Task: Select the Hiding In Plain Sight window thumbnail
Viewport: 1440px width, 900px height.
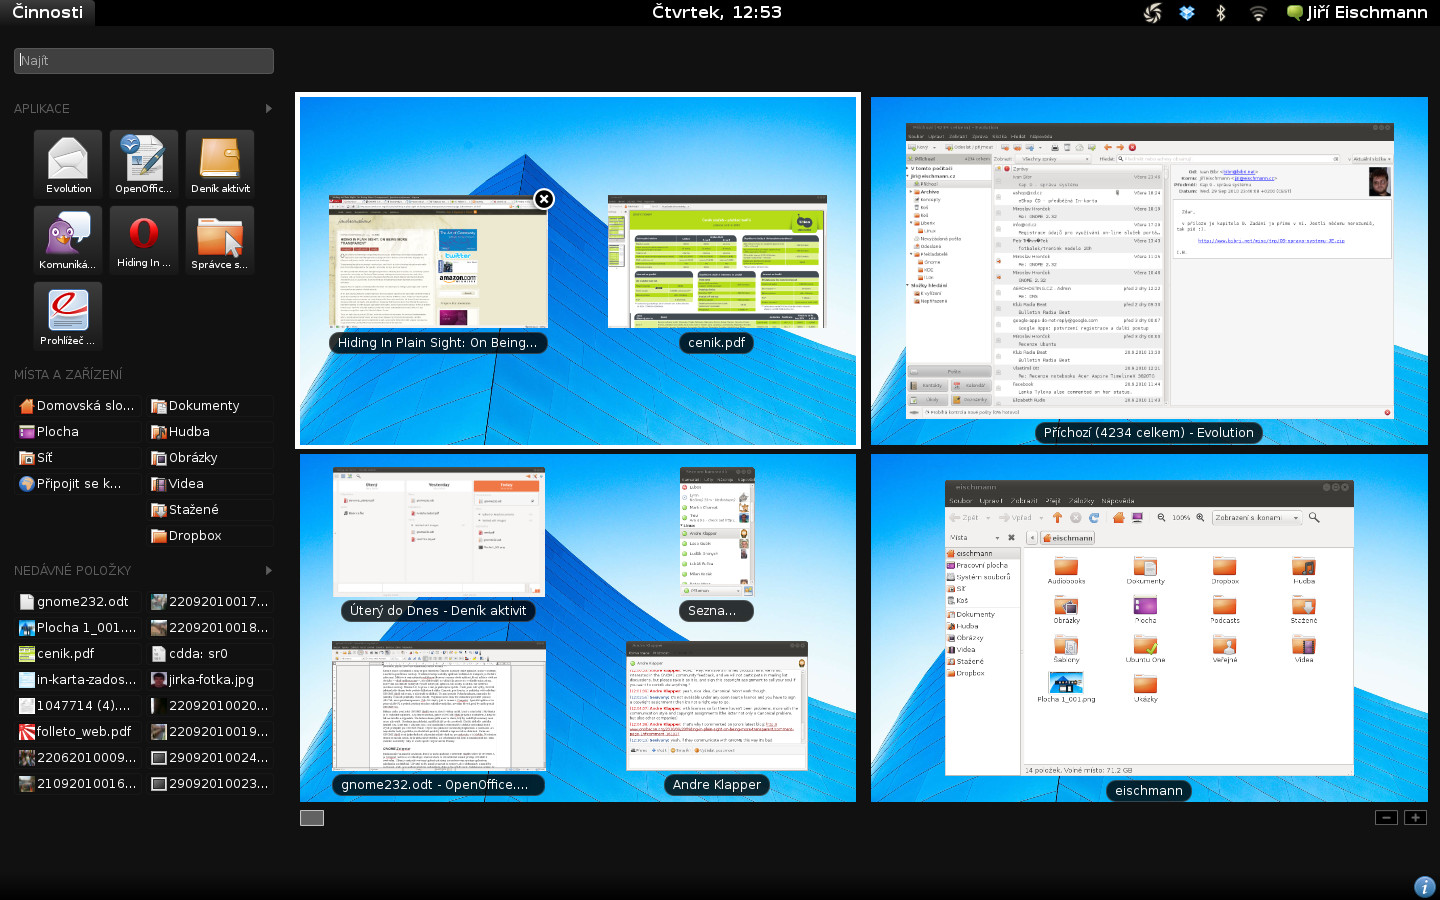Action: tap(438, 262)
